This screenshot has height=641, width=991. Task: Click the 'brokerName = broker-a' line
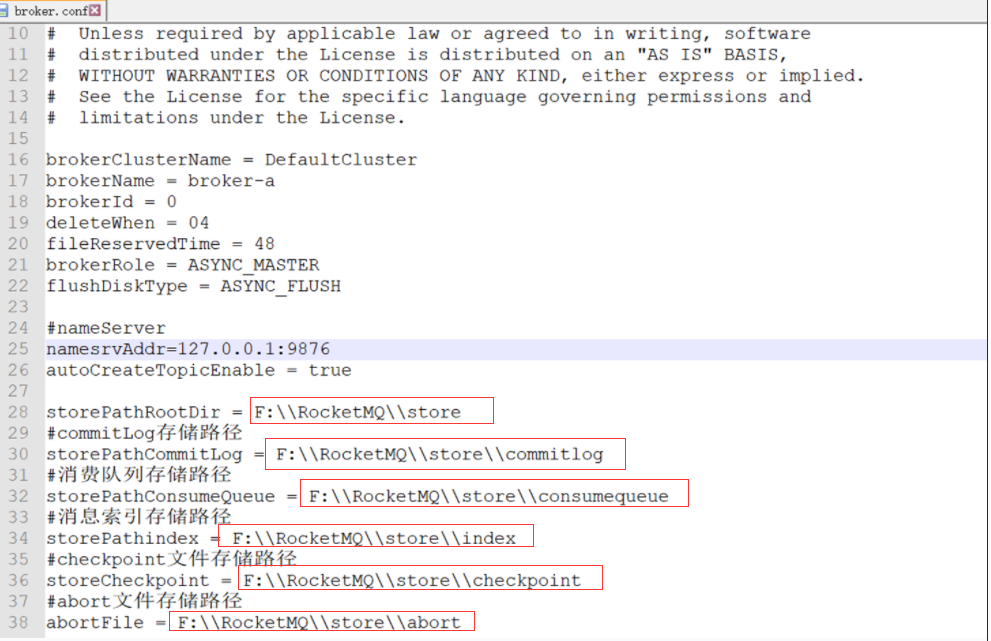[161, 181]
